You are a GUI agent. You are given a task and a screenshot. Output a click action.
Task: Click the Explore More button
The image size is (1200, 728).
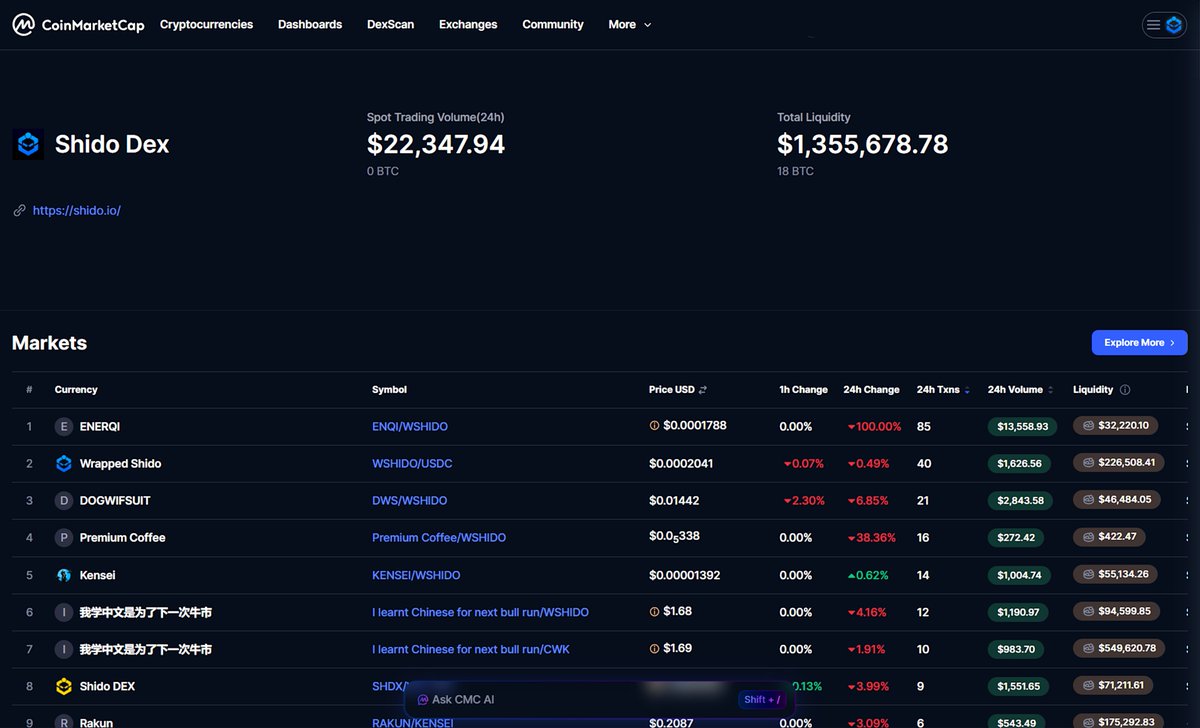coord(1139,342)
